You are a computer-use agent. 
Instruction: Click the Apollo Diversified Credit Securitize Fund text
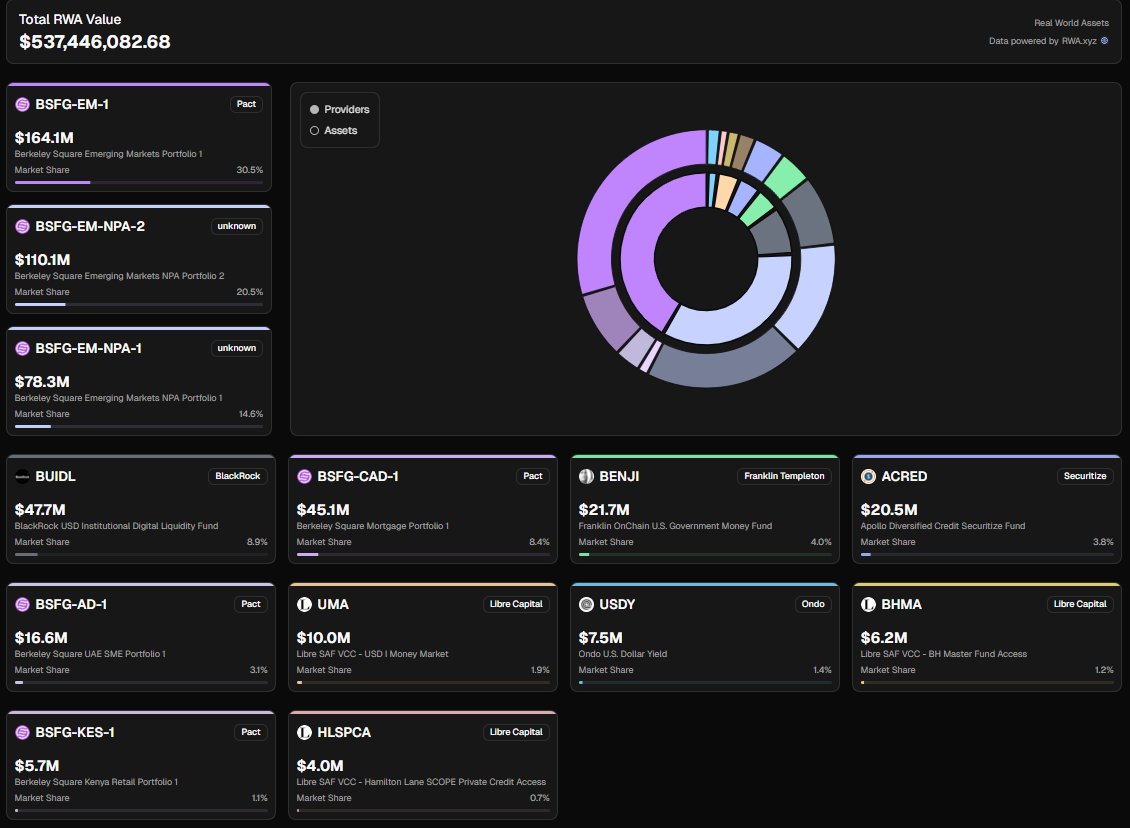pyautogui.click(x=943, y=526)
